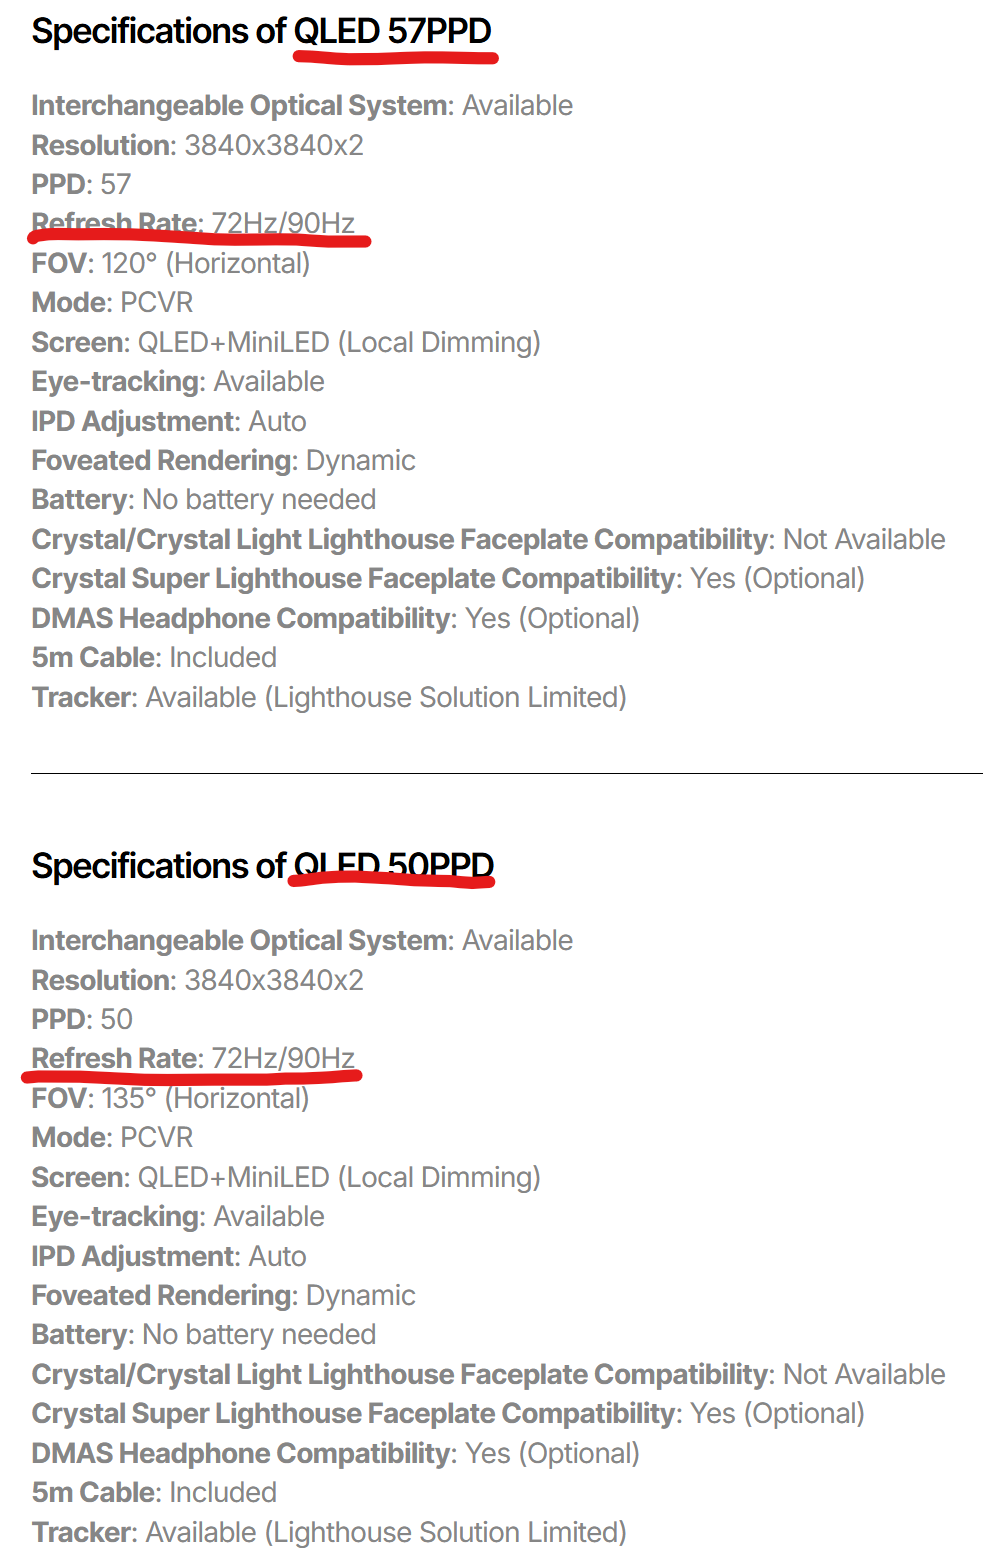Image resolution: width=983 pixels, height=1564 pixels.
Task: Click the "FOV: 135° (Horizontal)" line
Action: pos(170,1098)
